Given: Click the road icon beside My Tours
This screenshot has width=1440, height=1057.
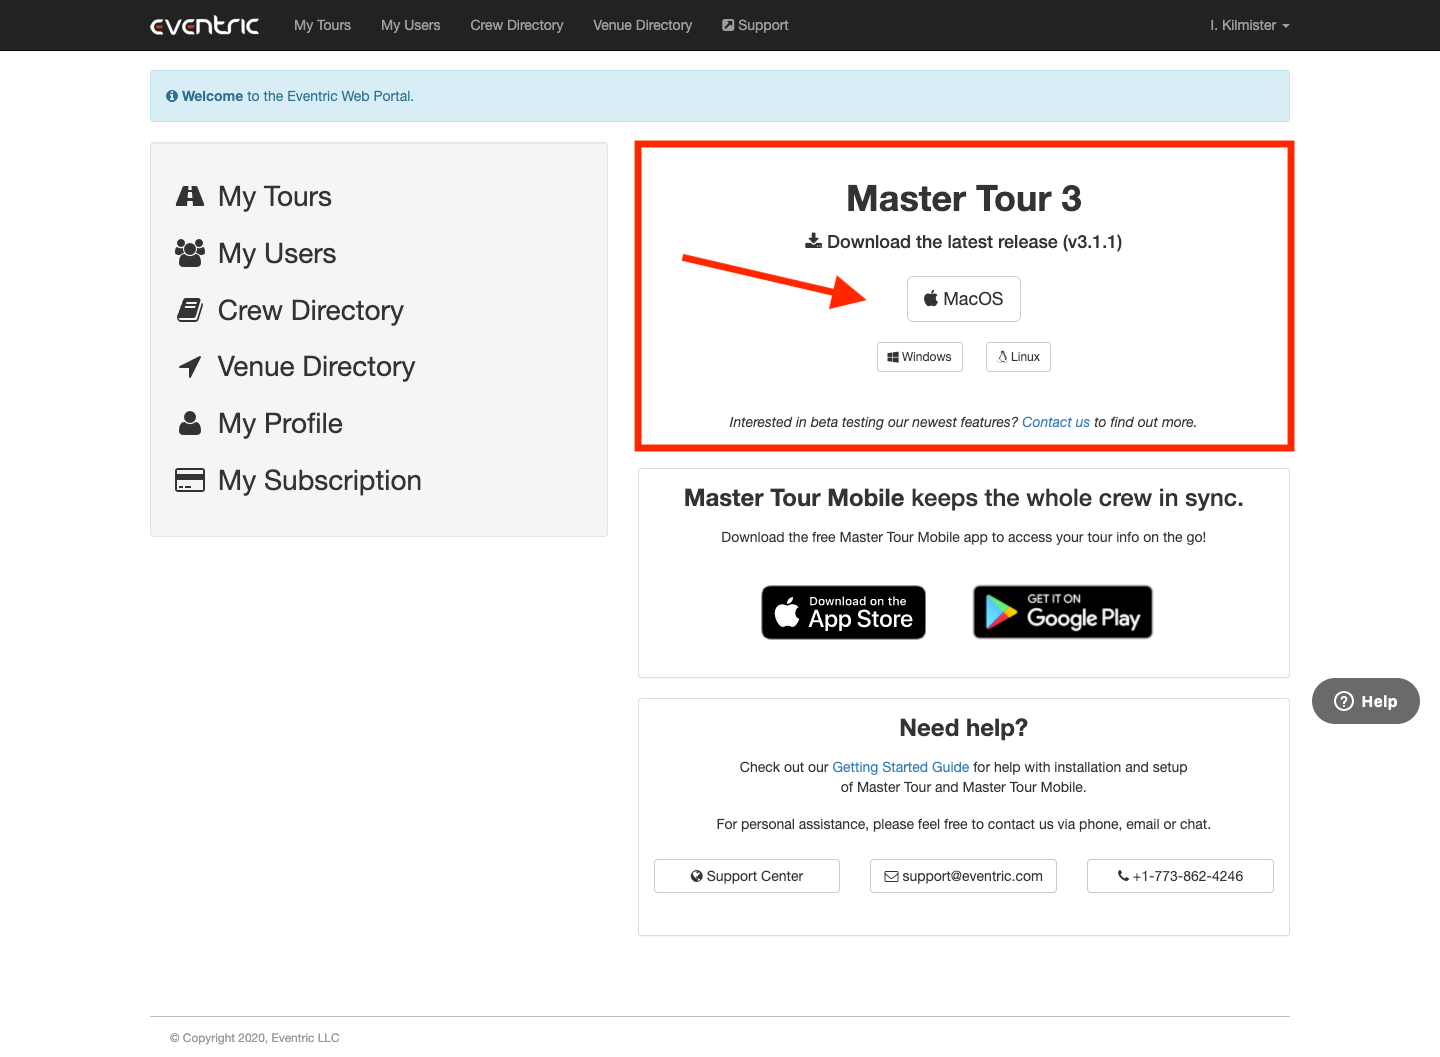Looking at the screenshot, I should click(x=190, y=196).
